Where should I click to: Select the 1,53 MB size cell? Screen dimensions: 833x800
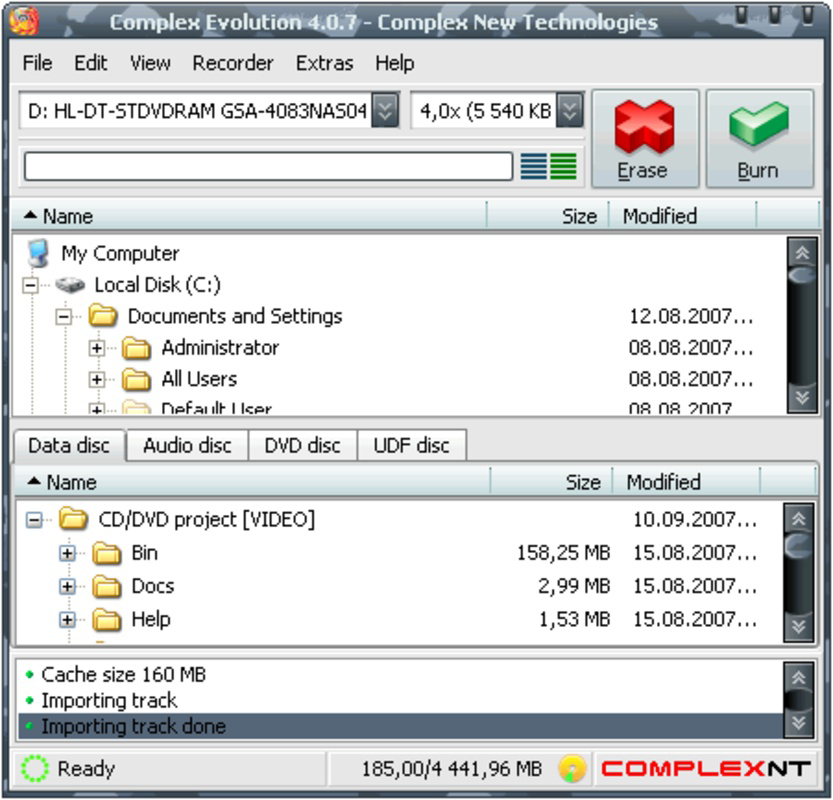[x=574, y=619]
